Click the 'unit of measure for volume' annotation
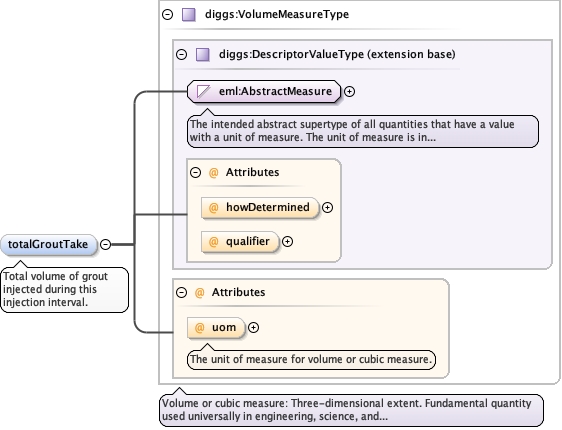562x430 pixels. point(311,359)
